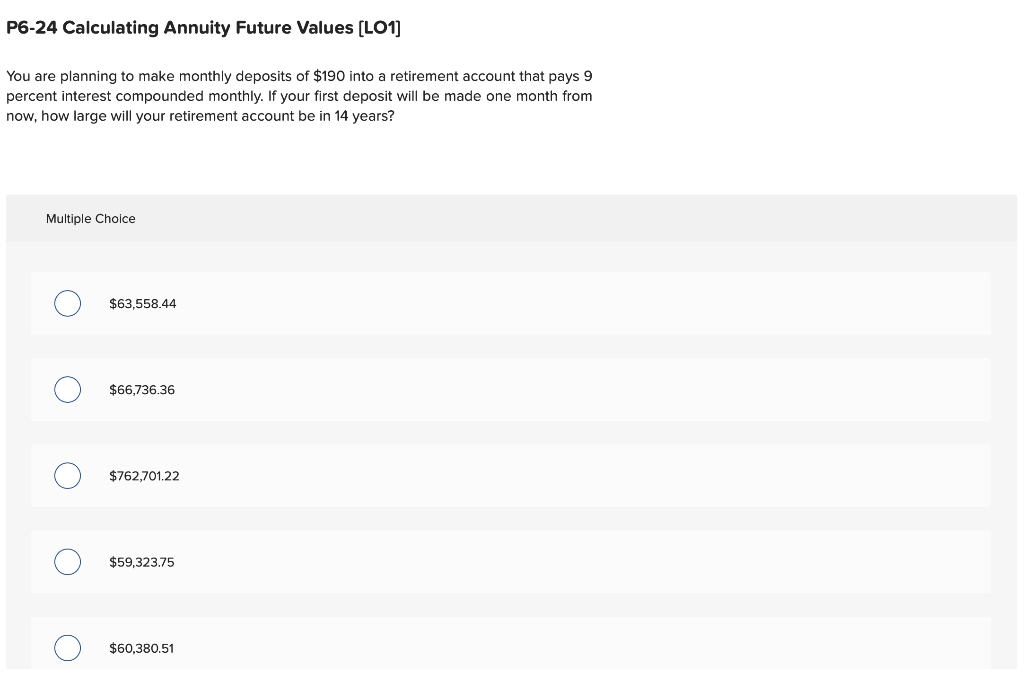The image size is (1024, 683).
Task: Choose the fourth answer option row
Action: click(x=511, y=561)
